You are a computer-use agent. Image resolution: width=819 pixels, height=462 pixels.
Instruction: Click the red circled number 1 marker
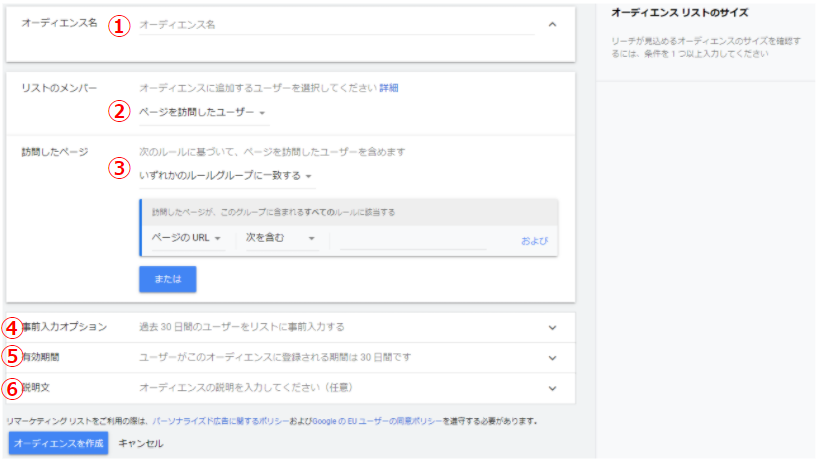click(x=120, y=26)
